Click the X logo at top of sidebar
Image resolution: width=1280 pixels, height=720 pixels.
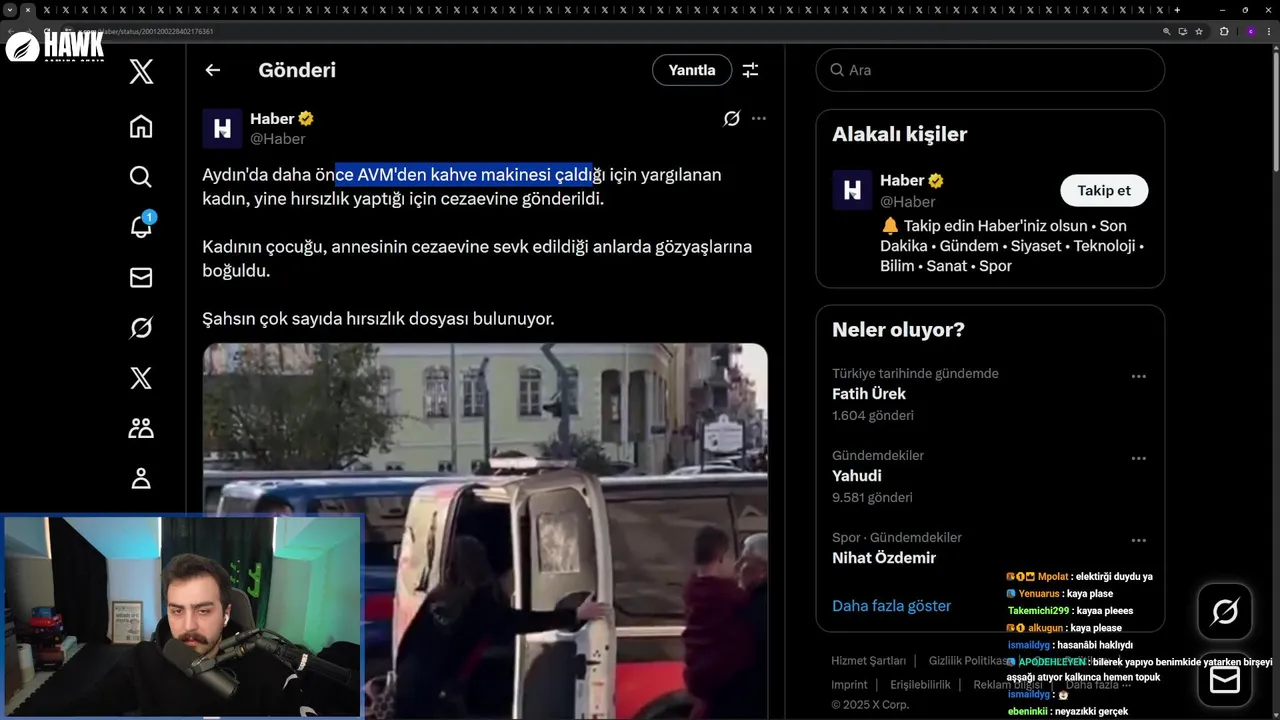pos(141,71)
